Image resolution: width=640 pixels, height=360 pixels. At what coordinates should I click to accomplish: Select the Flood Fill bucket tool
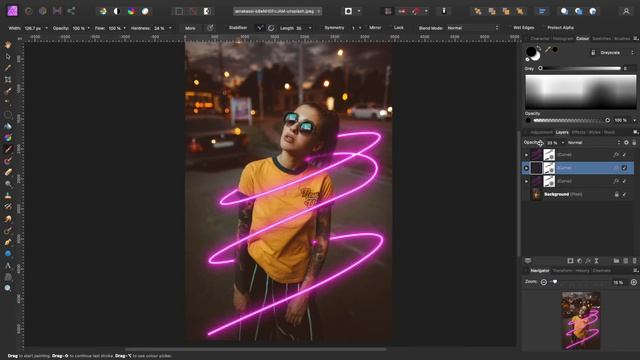coord(8,126)
